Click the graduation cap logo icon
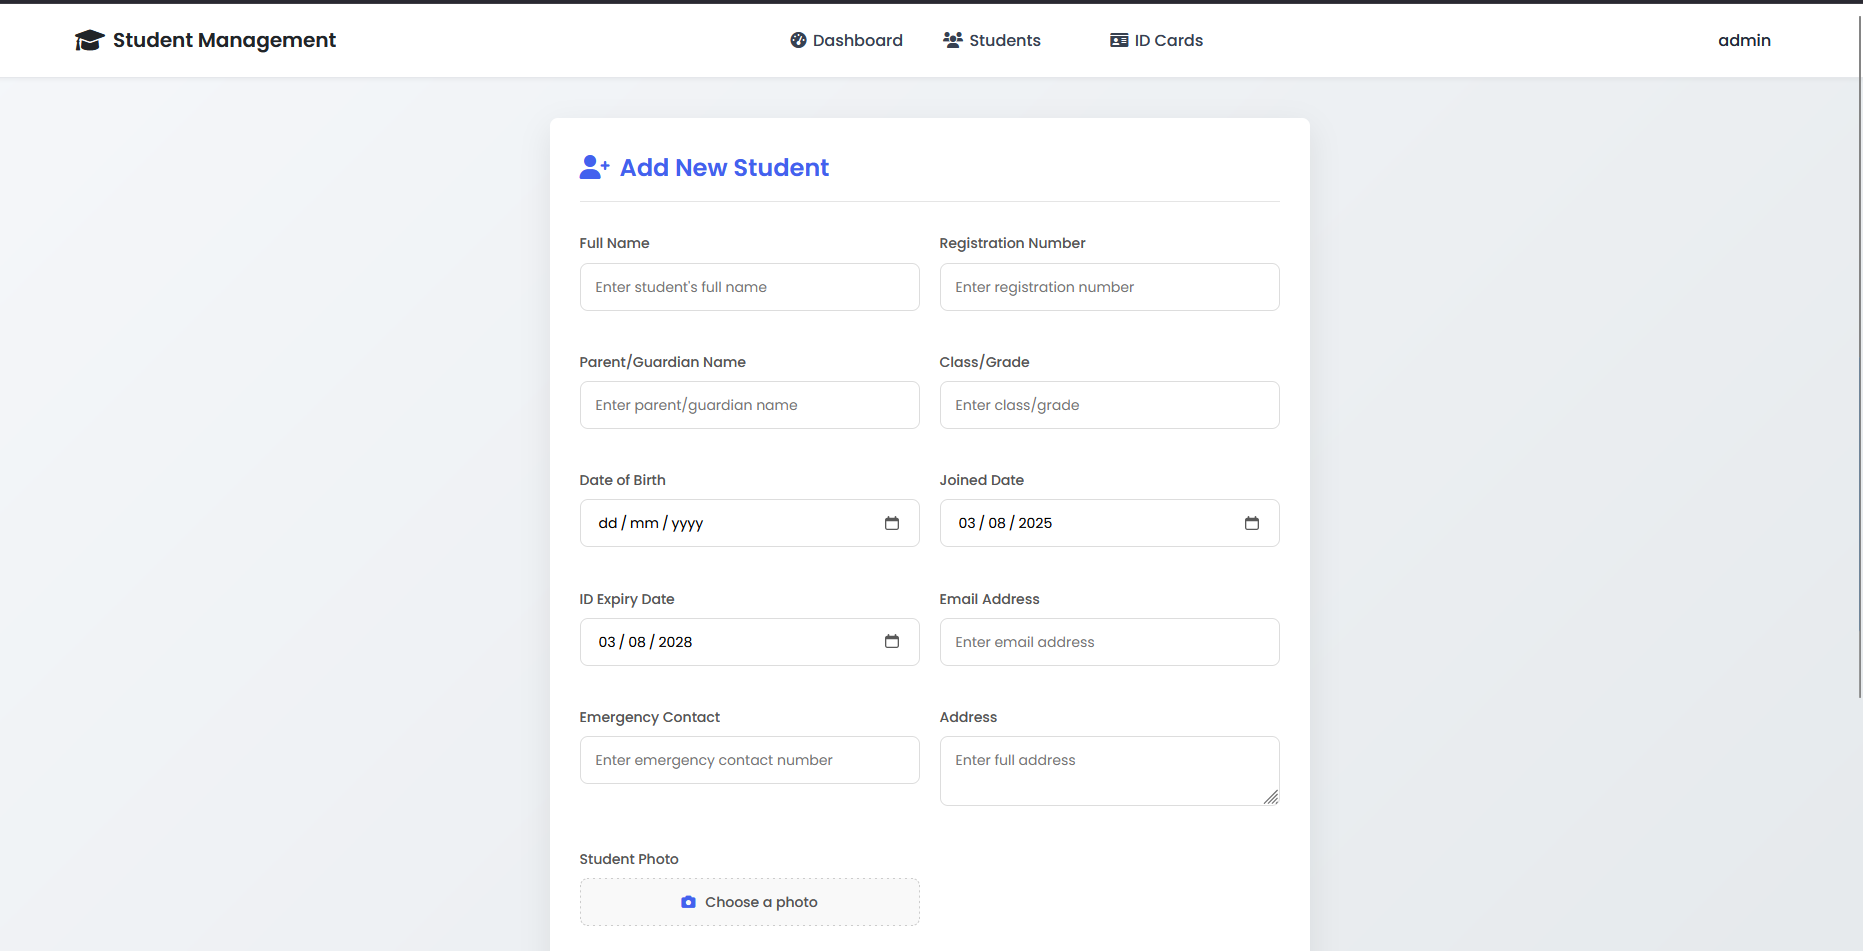Screen dimensions: 1863x951 click(89, 40)
